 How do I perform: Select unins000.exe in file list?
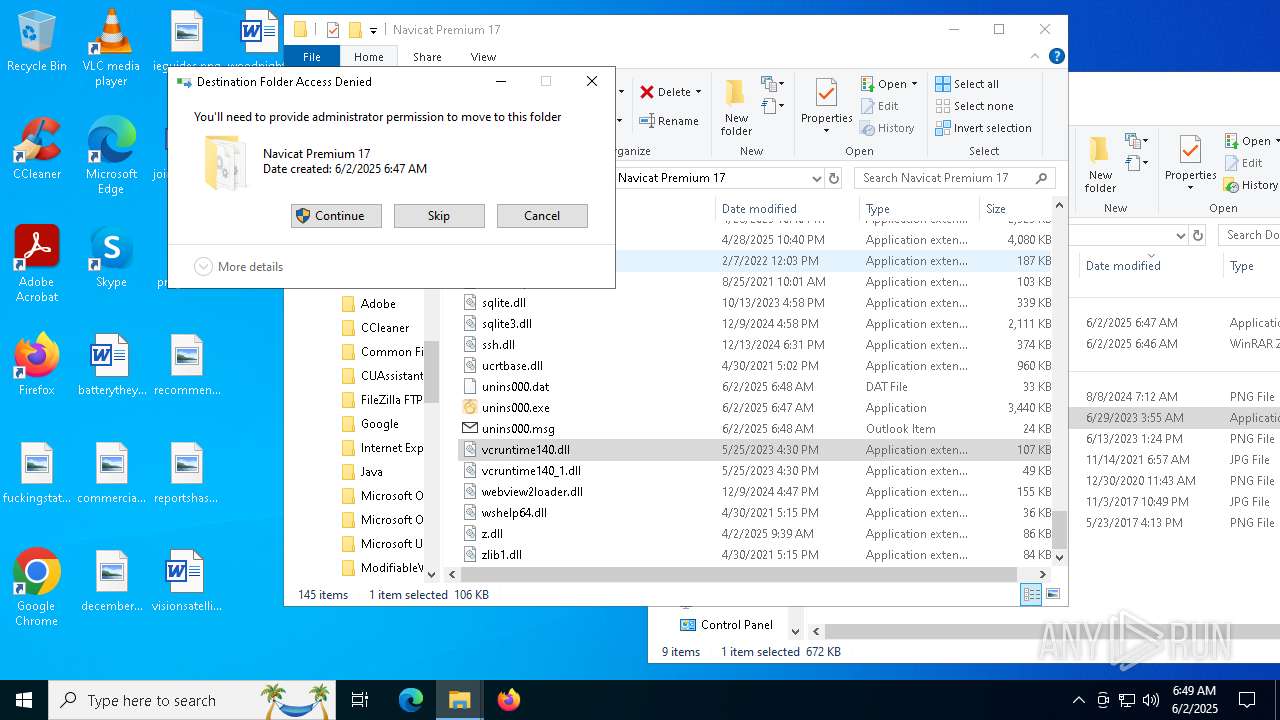(515, 408)
